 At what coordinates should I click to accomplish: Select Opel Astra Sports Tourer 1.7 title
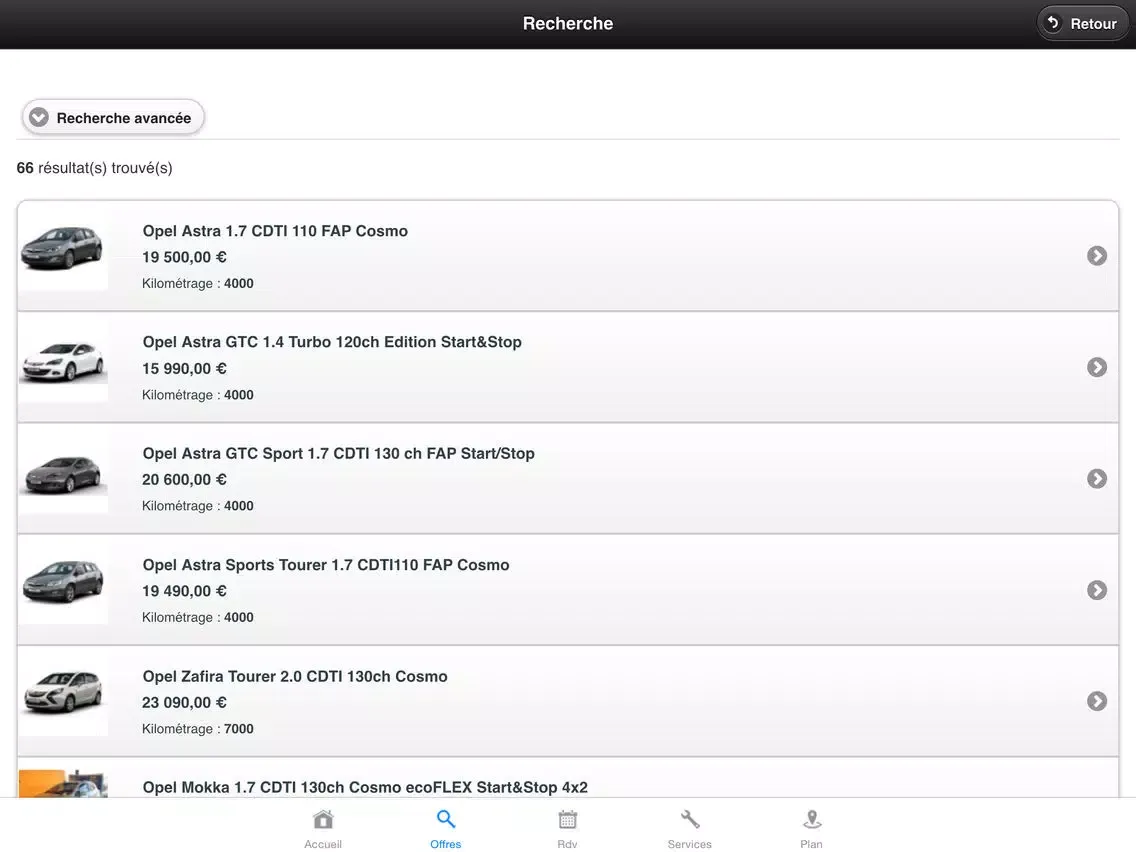[326, 565]
